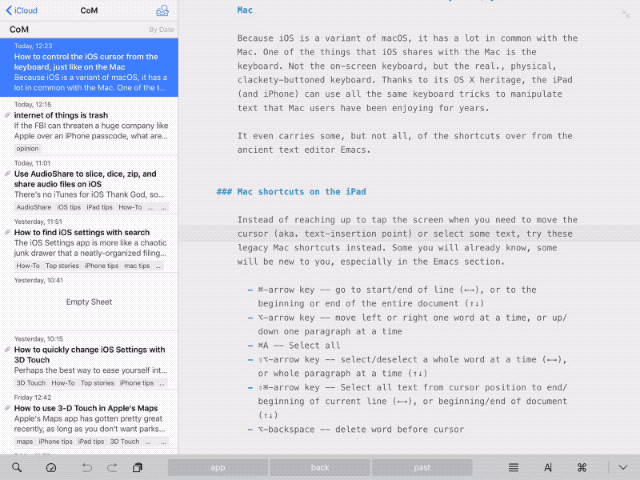Exit fullscreen editor with collapse arrows icon

(x=625, y=14)
